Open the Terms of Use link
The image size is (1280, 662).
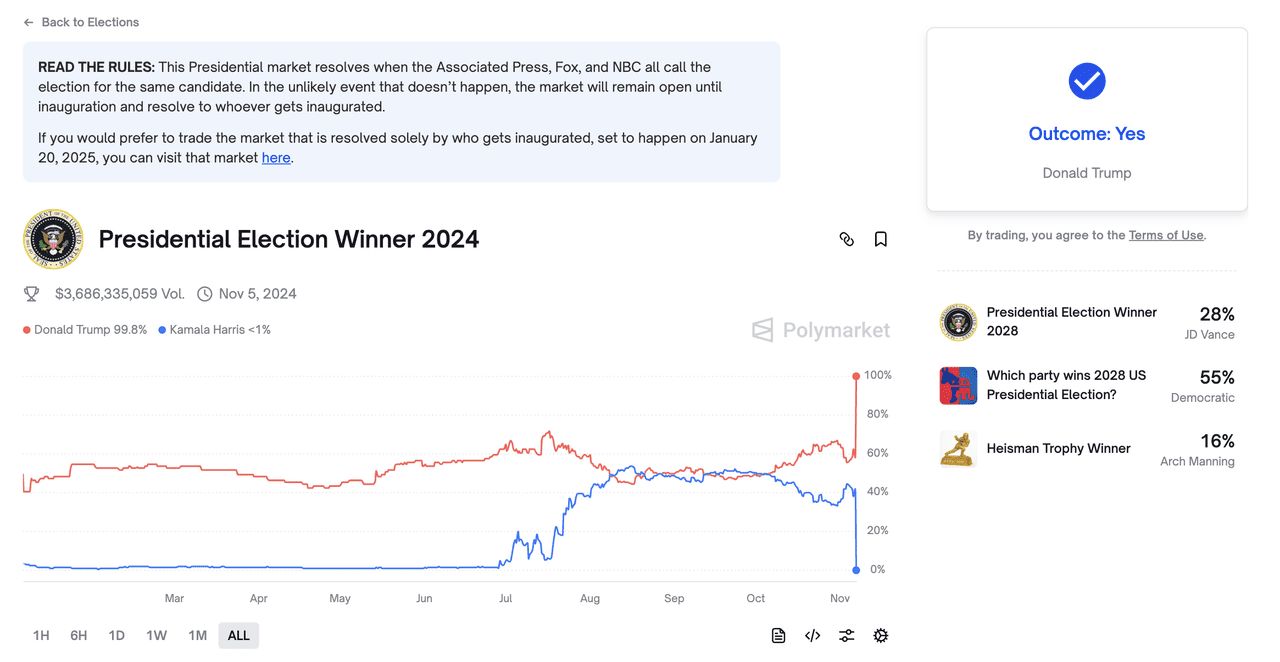(x=1166, y=235)
